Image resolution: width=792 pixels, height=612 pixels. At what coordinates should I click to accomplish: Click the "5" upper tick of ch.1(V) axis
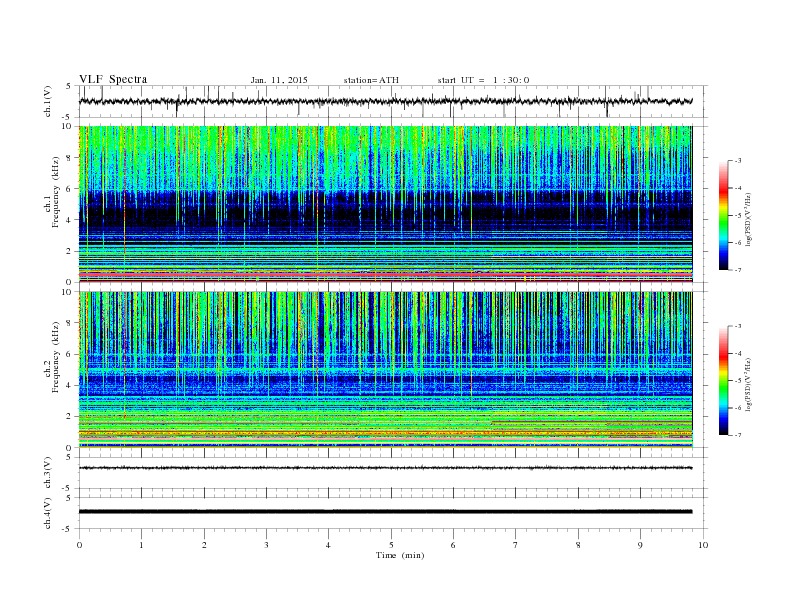[x=69, y=86]
